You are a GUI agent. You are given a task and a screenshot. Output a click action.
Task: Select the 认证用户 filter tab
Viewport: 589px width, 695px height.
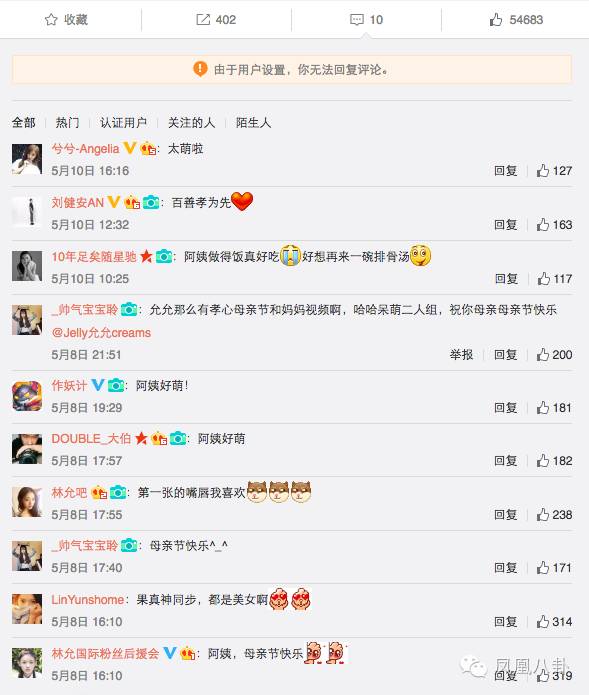(x=123, y=122)
